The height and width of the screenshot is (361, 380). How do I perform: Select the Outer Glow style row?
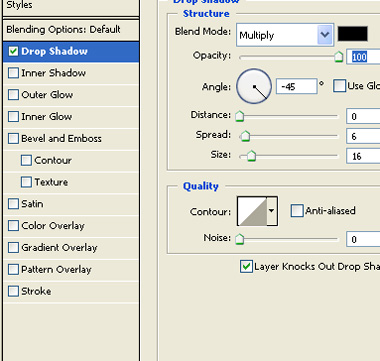click(71, 95)
